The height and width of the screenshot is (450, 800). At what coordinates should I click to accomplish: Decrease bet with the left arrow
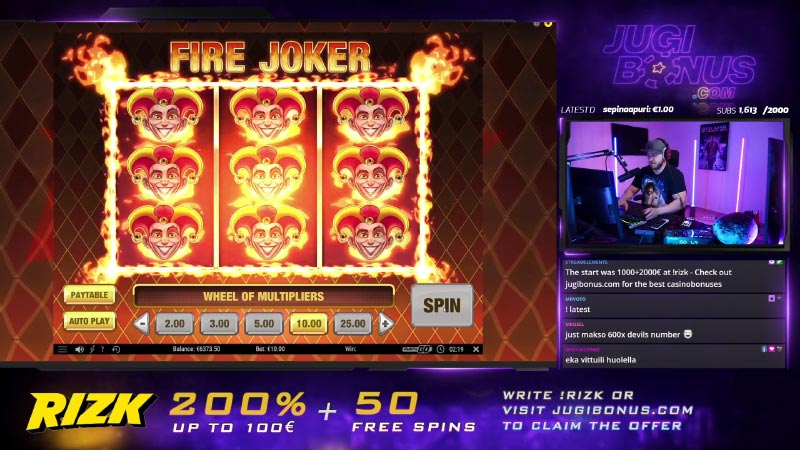[x=141, y=323]
